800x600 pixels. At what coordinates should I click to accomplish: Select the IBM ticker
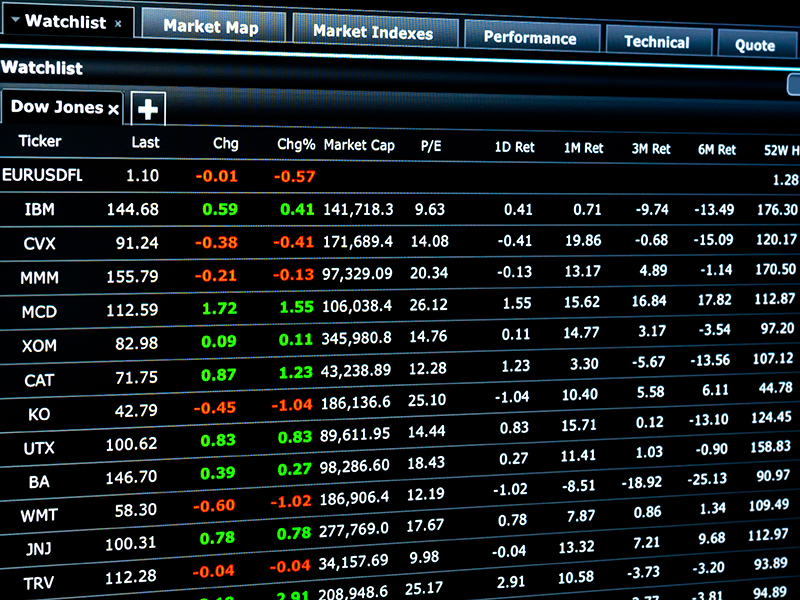click(39, 209)
